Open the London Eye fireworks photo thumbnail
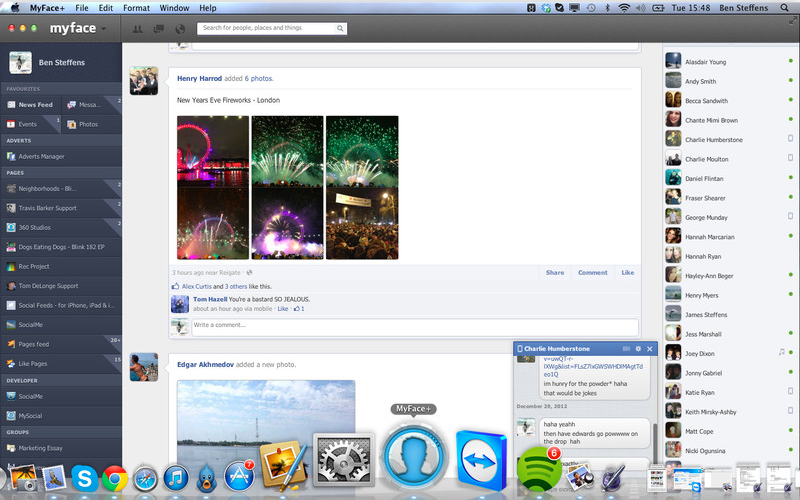Viewport: 800px width, 500px height. (212, 151)
